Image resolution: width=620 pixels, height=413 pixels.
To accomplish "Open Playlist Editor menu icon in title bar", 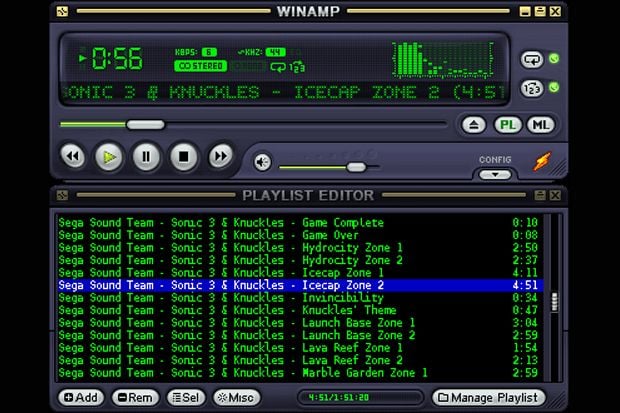I will pyautogui.click(x=62, y=195).
